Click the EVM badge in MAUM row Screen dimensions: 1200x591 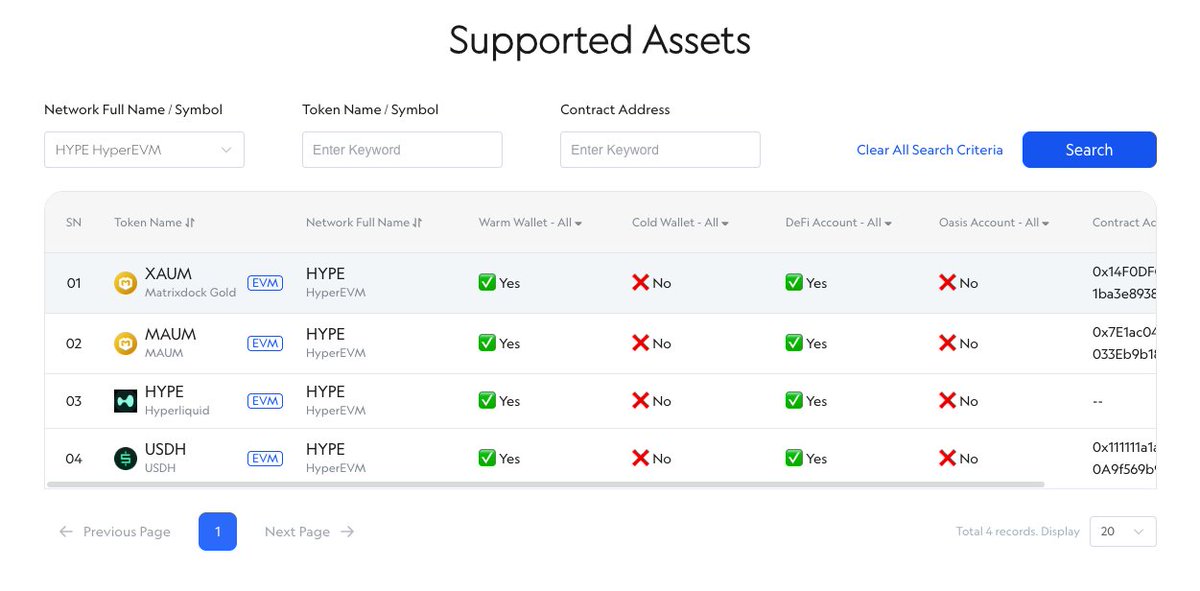[265, 343]
